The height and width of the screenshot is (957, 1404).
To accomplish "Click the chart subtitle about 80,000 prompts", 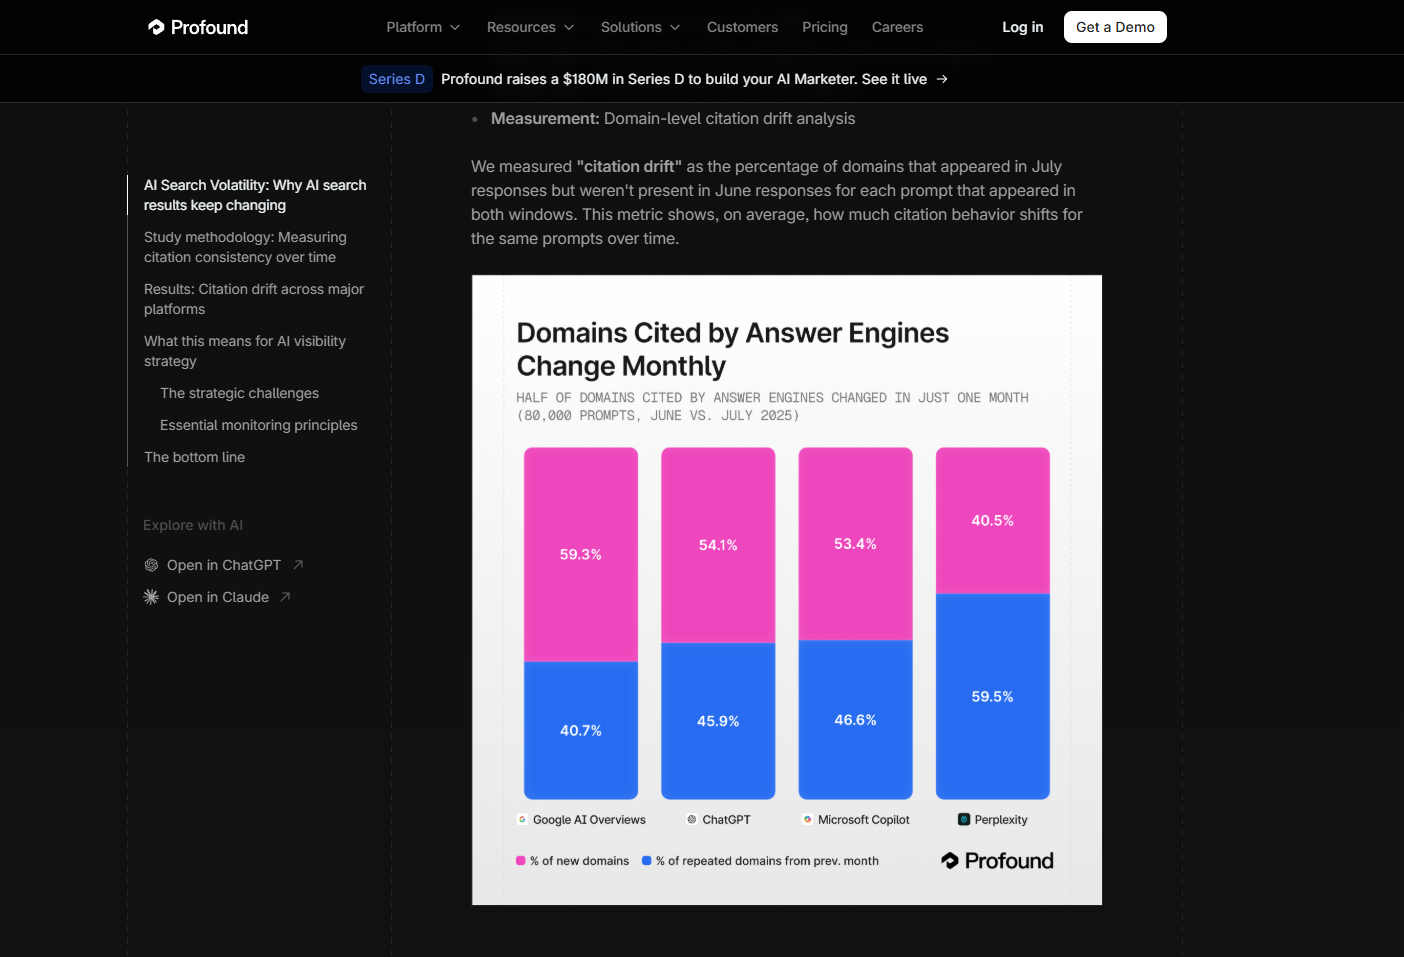I will tap(773, 406).
